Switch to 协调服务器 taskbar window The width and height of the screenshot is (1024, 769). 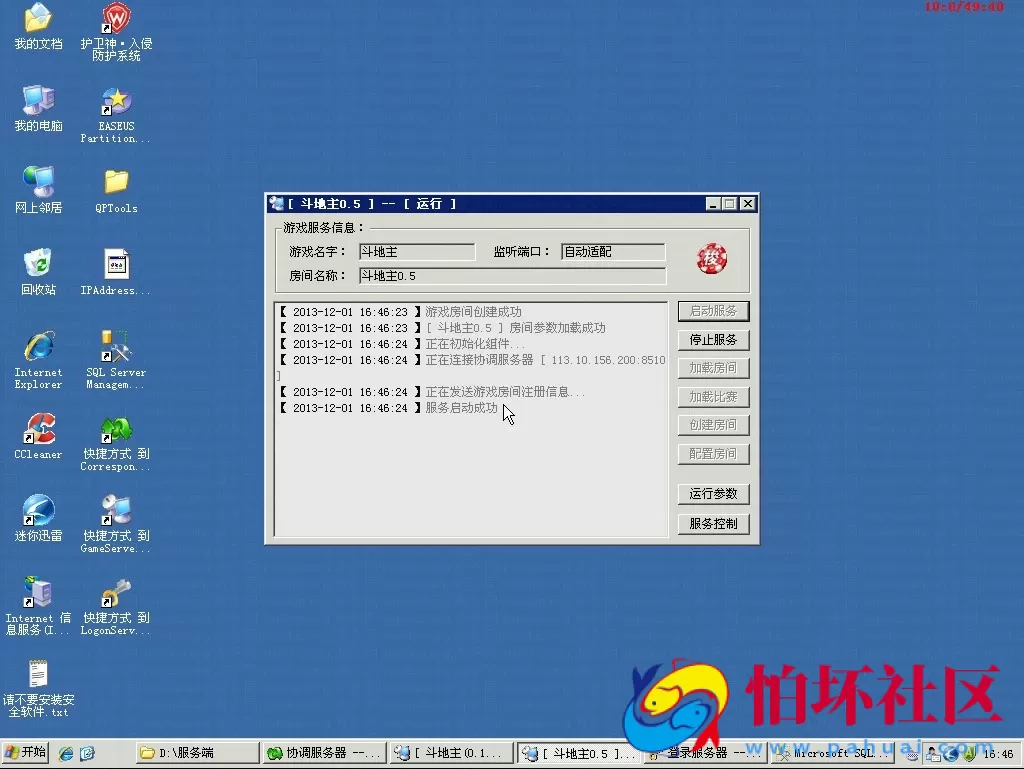(322, 753)
